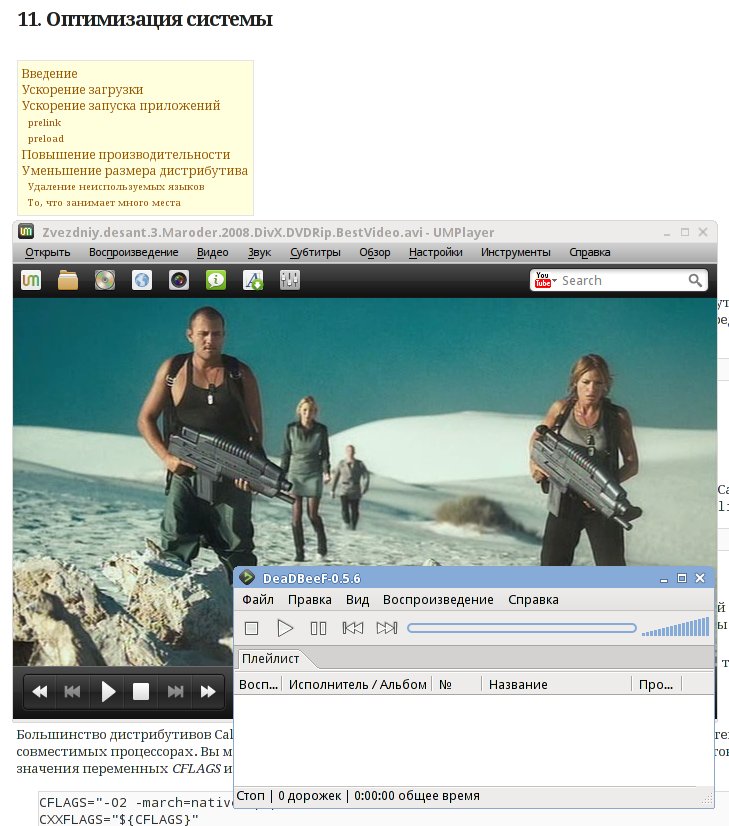Open Файл menu in DeaDBeeF
Viewport: 729px width, 826px height.
tap(258, 599)
